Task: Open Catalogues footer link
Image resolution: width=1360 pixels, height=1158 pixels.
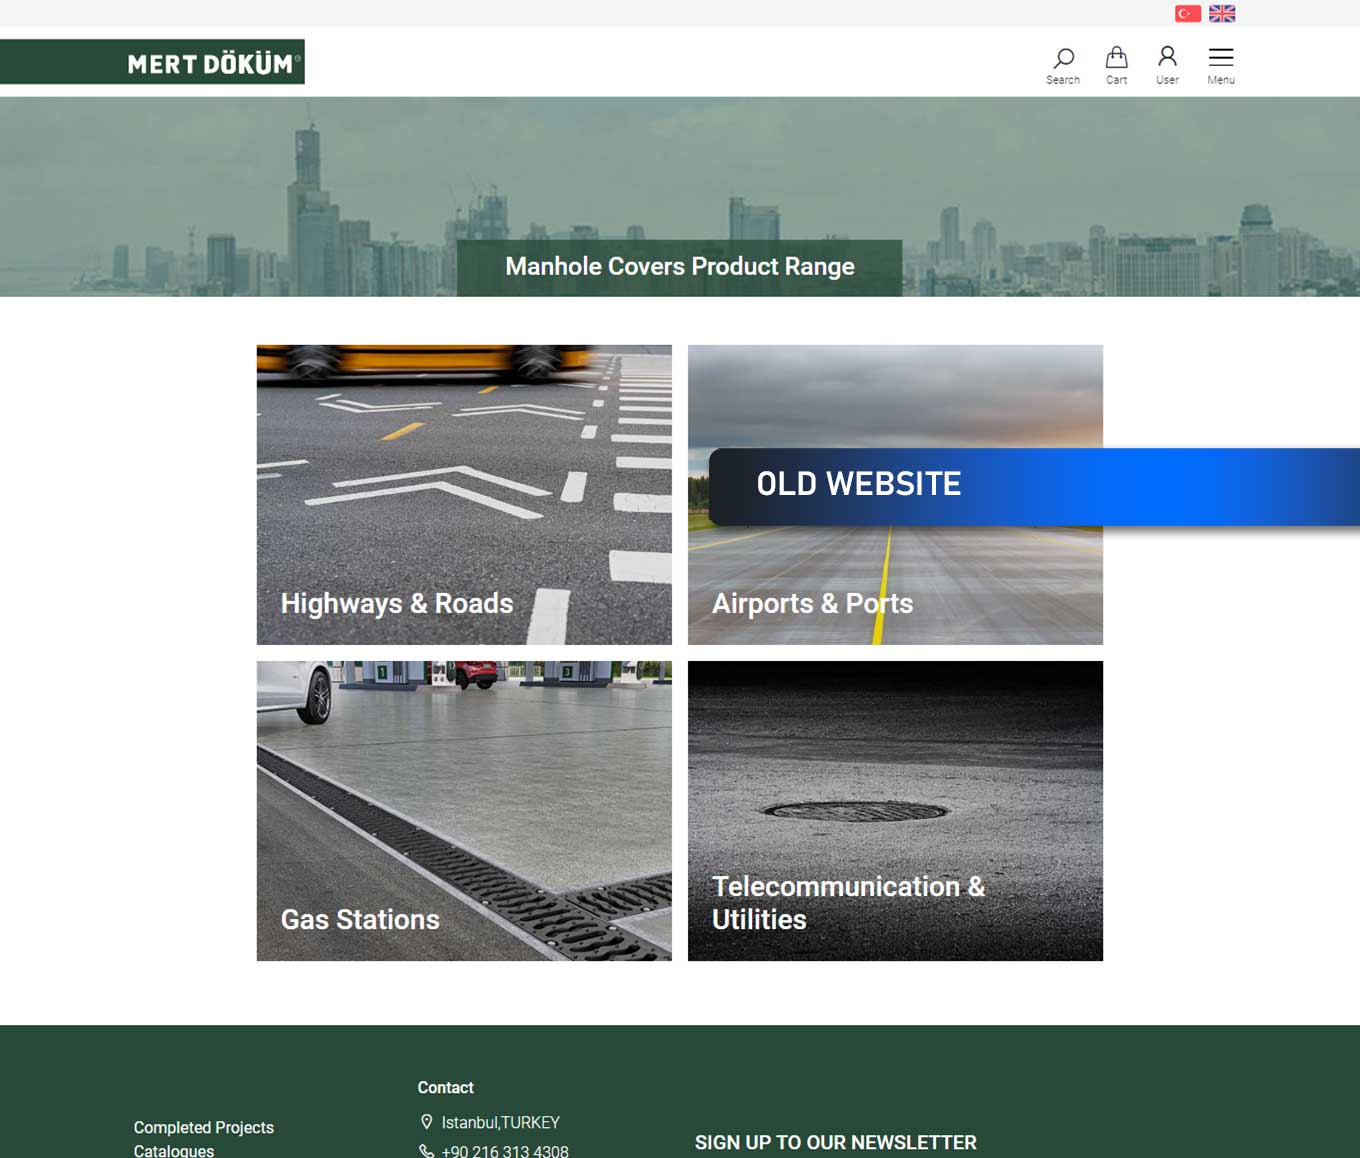Action: (x=174, y=1151)
